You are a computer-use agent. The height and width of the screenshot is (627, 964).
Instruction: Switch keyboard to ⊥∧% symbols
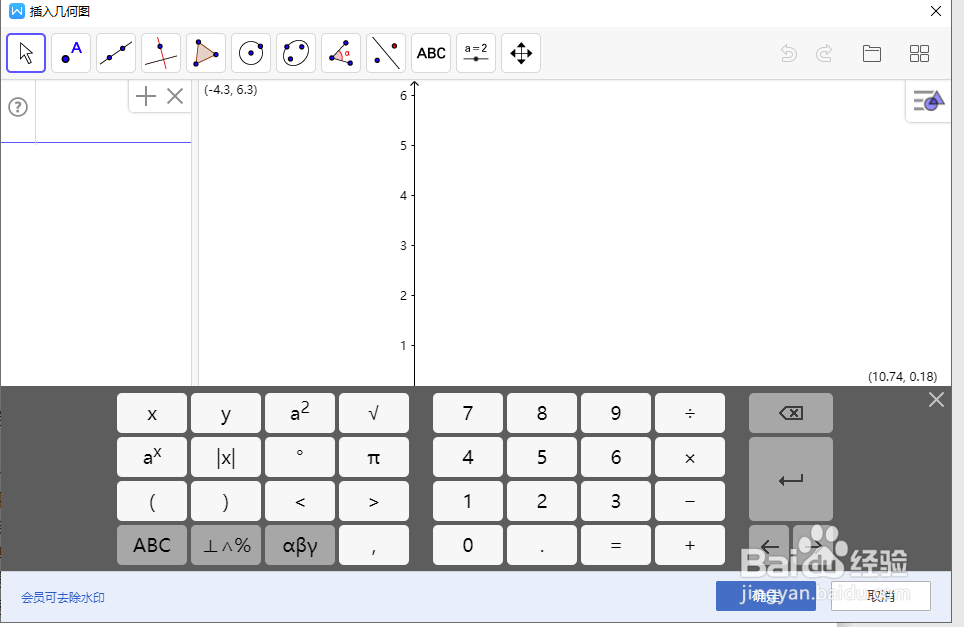point(226,545)
